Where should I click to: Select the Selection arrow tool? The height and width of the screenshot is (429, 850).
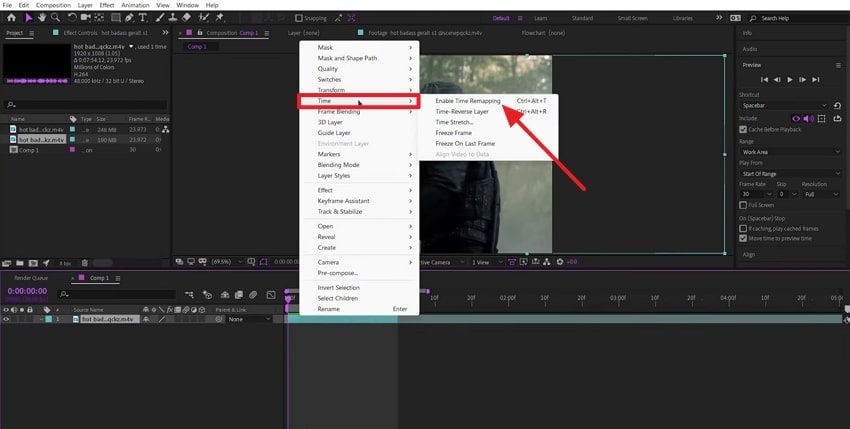point(29,18)
